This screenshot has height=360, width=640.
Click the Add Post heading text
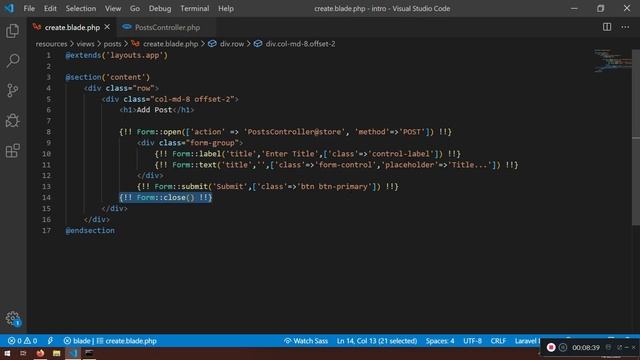[x=154, y=110]
